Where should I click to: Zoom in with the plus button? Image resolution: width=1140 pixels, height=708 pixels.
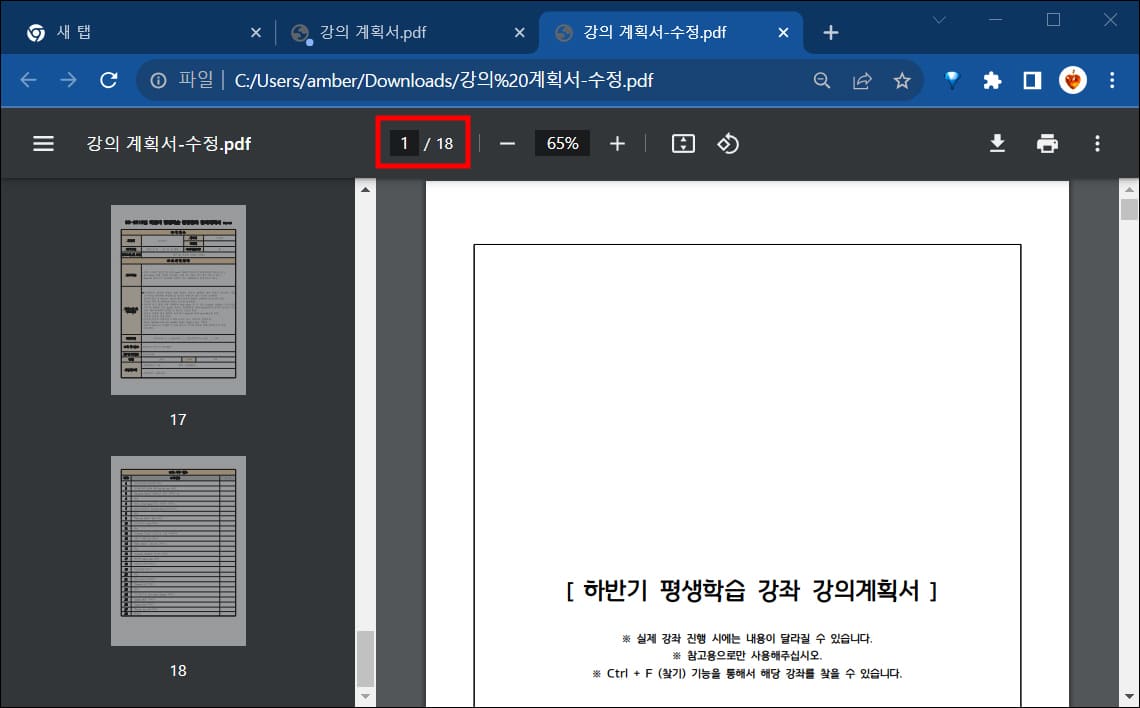(x=617, y=143)
